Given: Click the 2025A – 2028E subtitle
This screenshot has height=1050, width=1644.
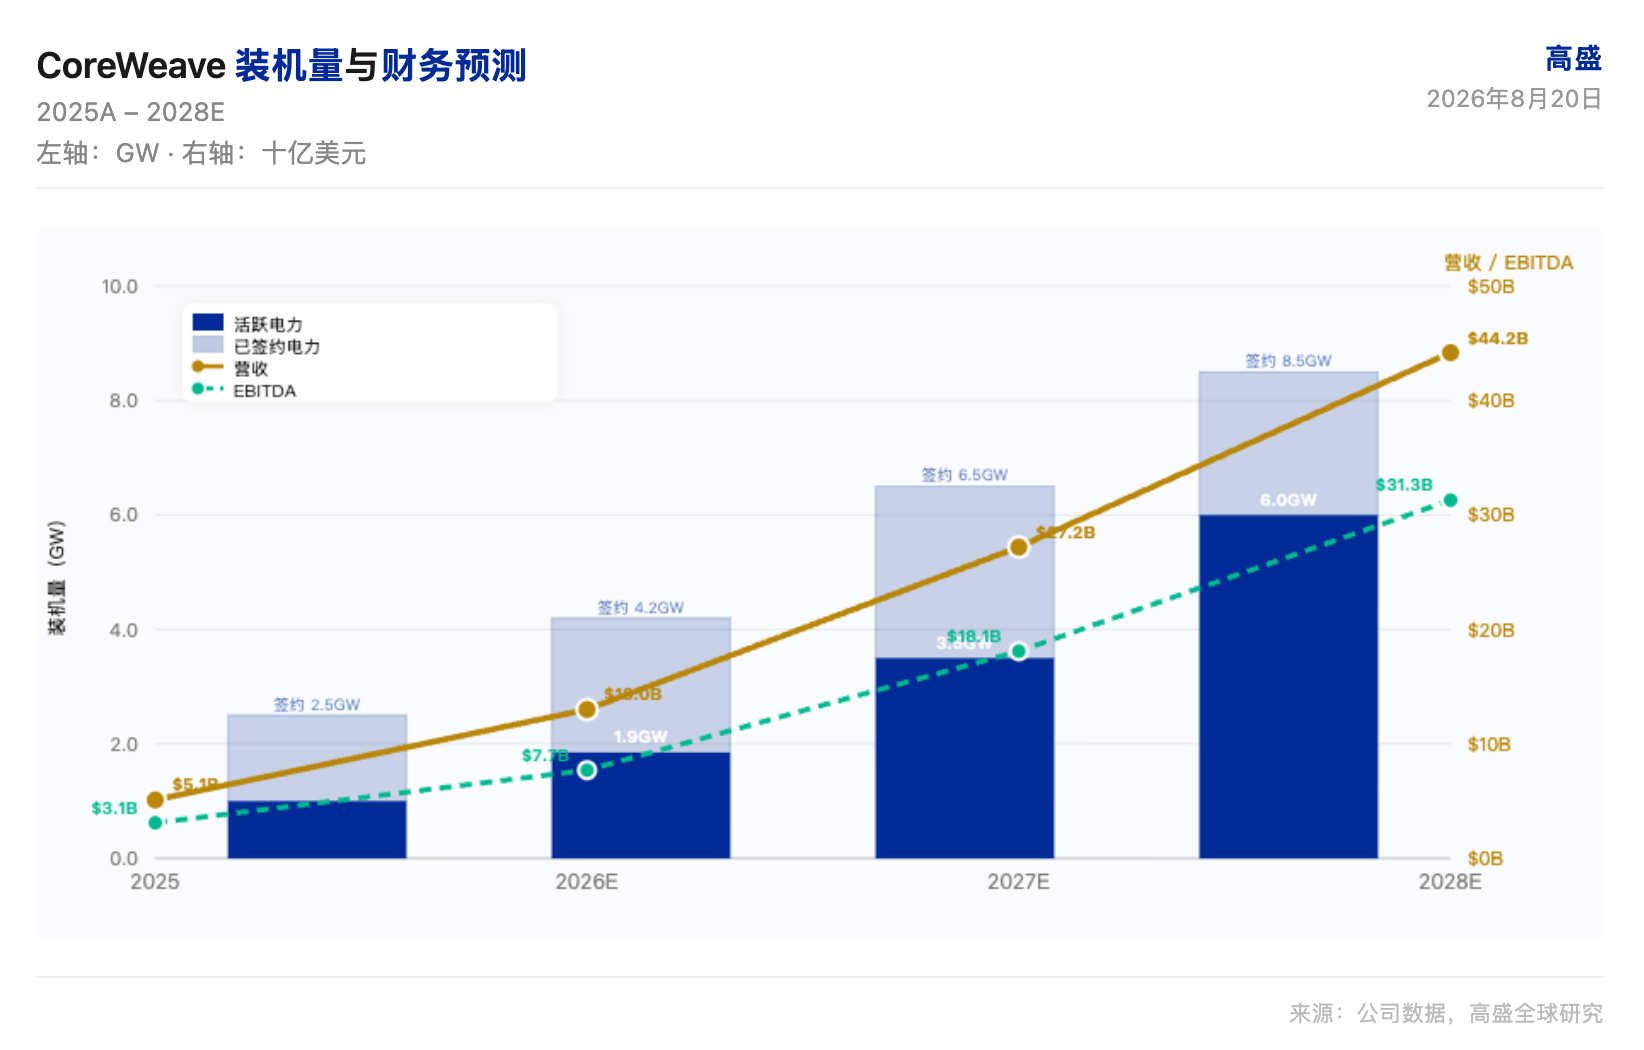Looking at the screenshot, I should pos(131,112).
